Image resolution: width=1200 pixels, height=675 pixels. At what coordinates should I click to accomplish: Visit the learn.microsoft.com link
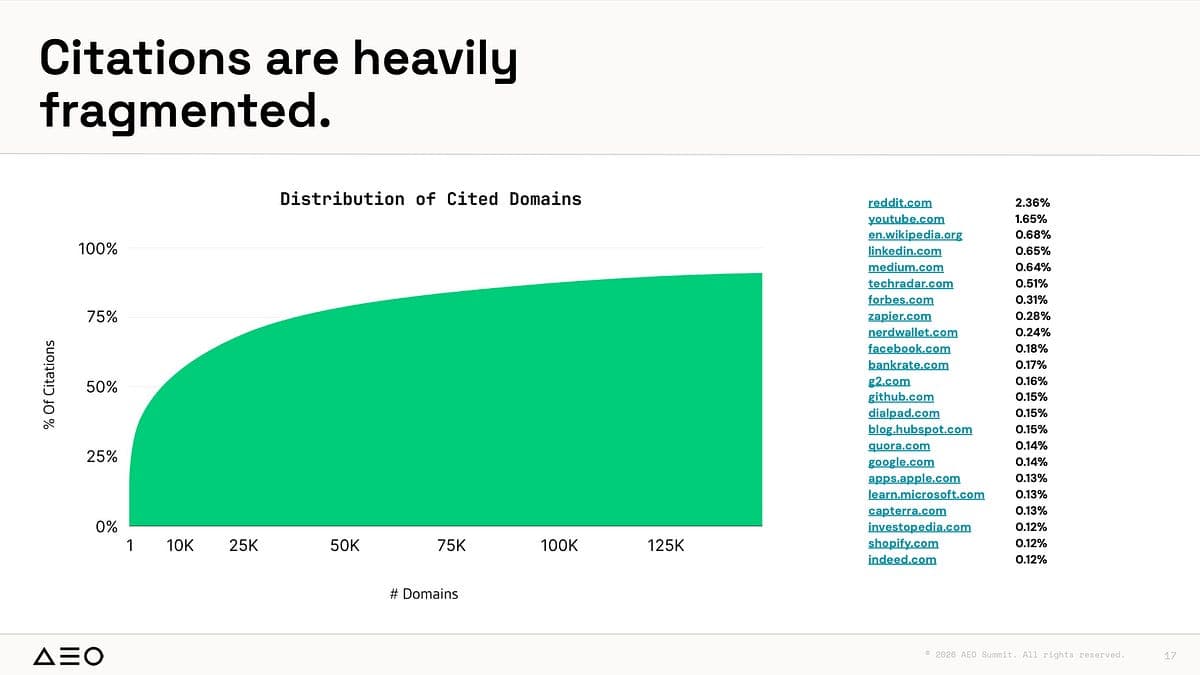(925, 494)
